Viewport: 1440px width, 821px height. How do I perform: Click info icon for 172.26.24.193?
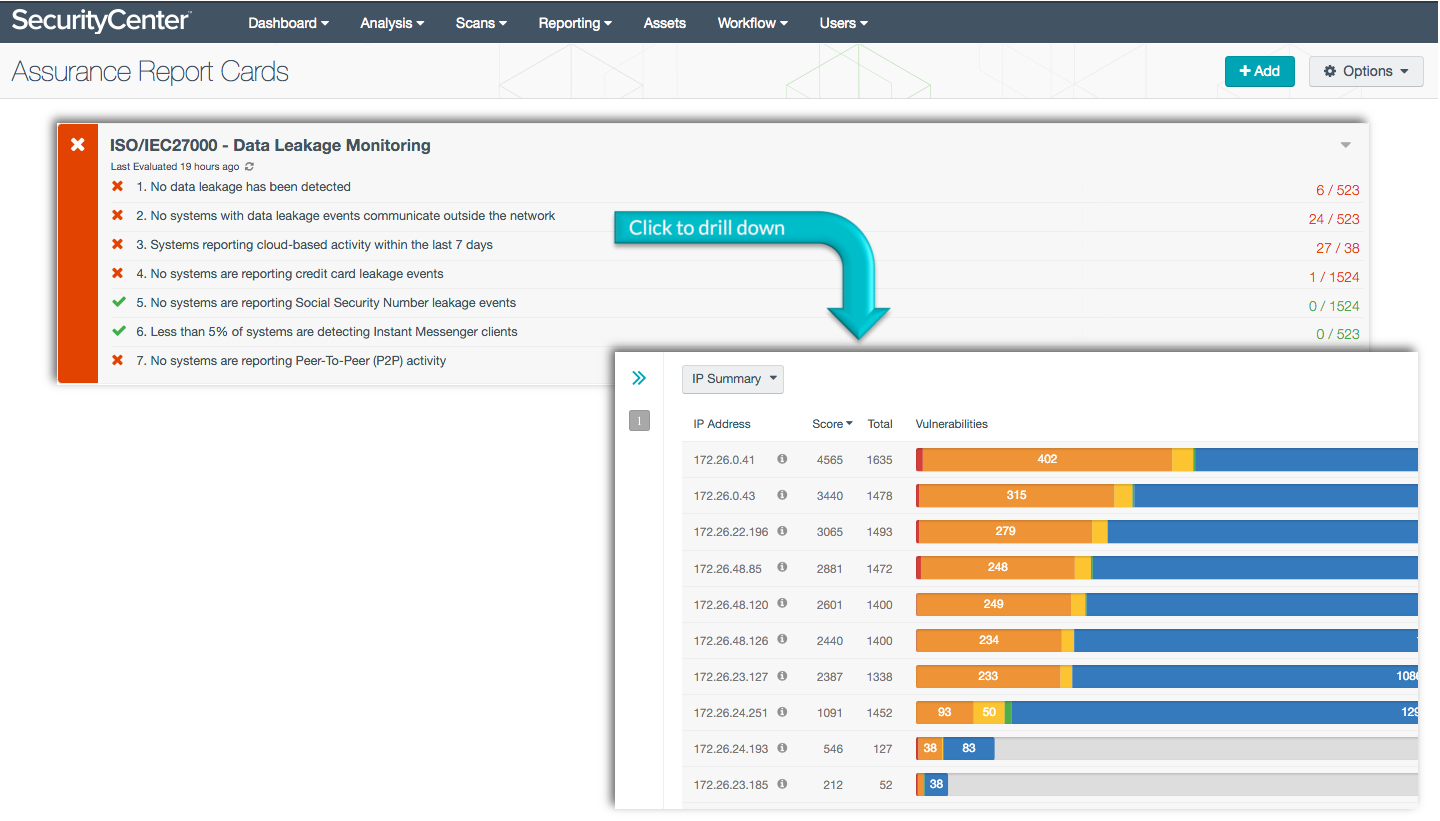(782, 748)
